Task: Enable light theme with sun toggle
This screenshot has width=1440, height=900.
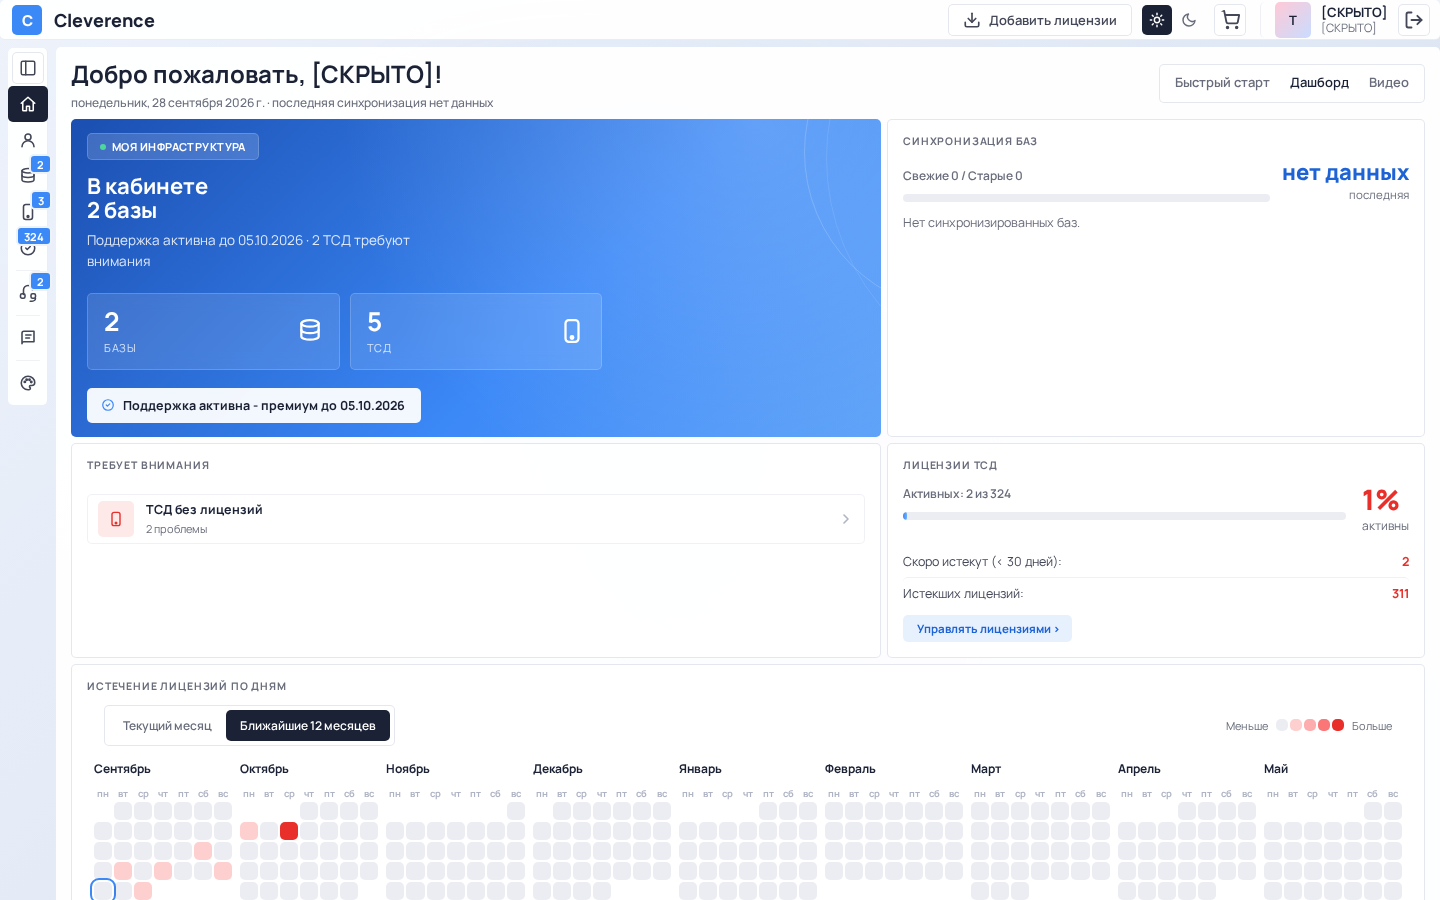Action: point(1157,20)
